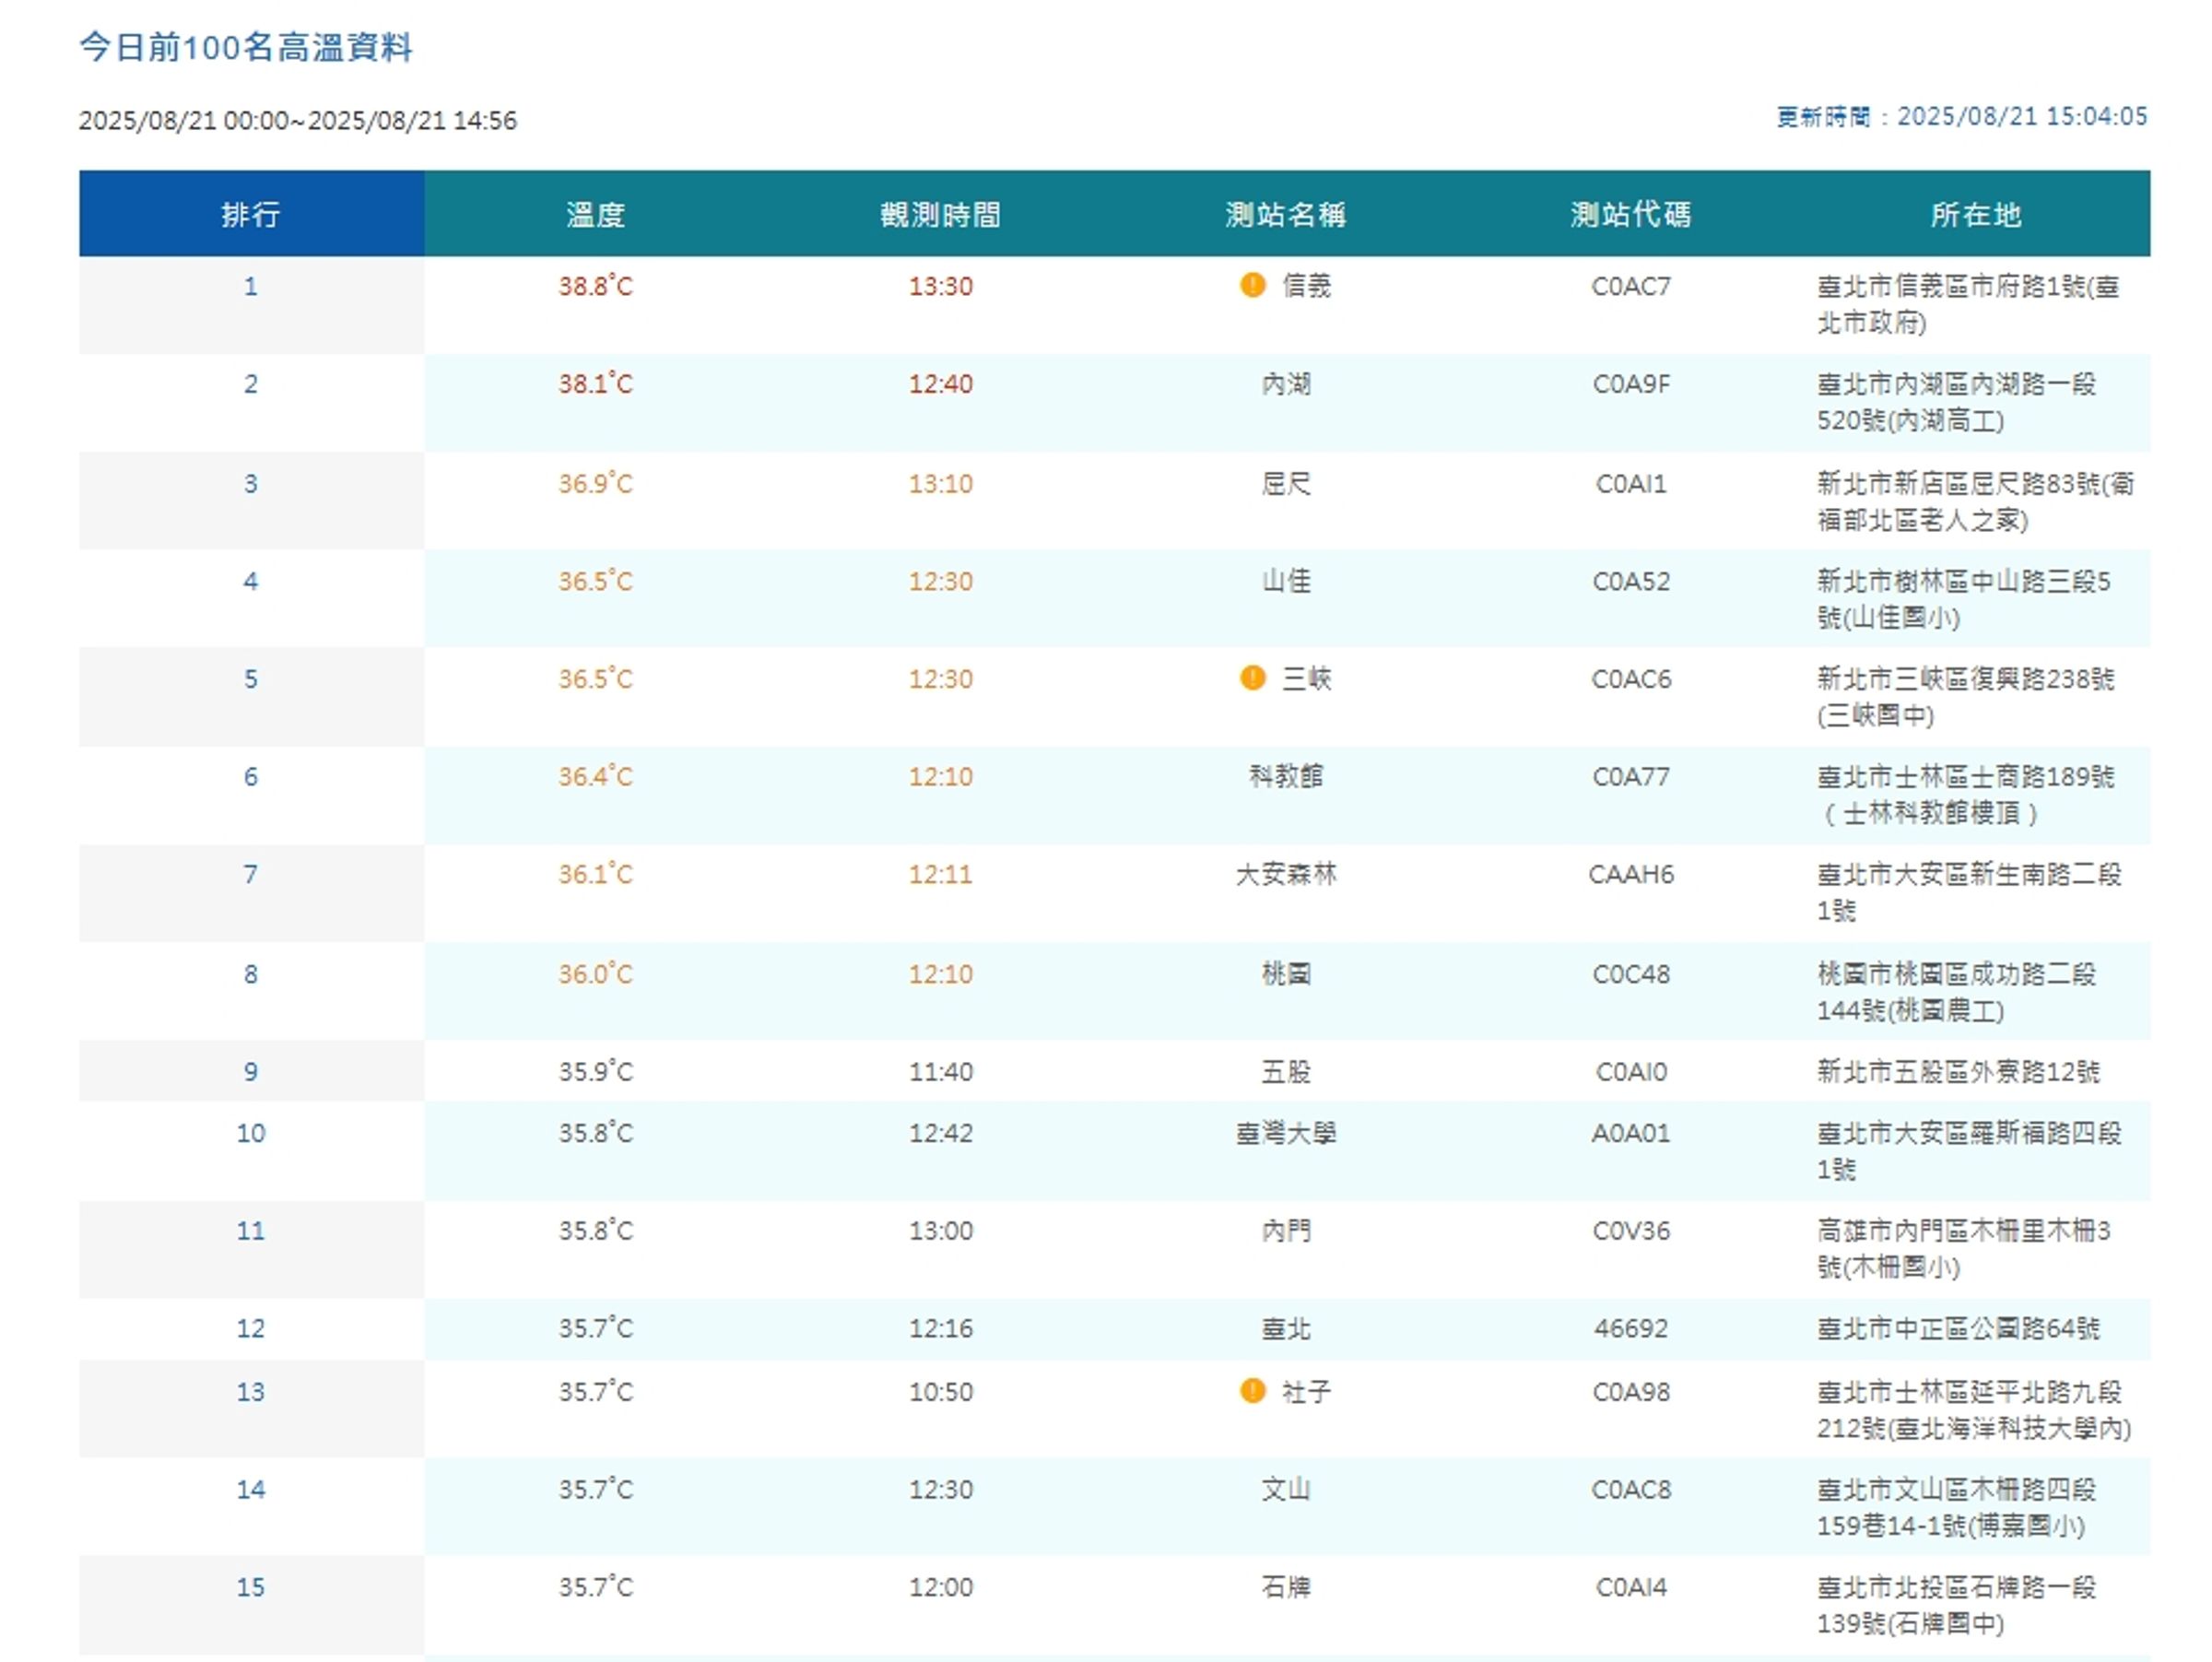
Task: Click station name 臺北
Action: pos(1286,1329)
